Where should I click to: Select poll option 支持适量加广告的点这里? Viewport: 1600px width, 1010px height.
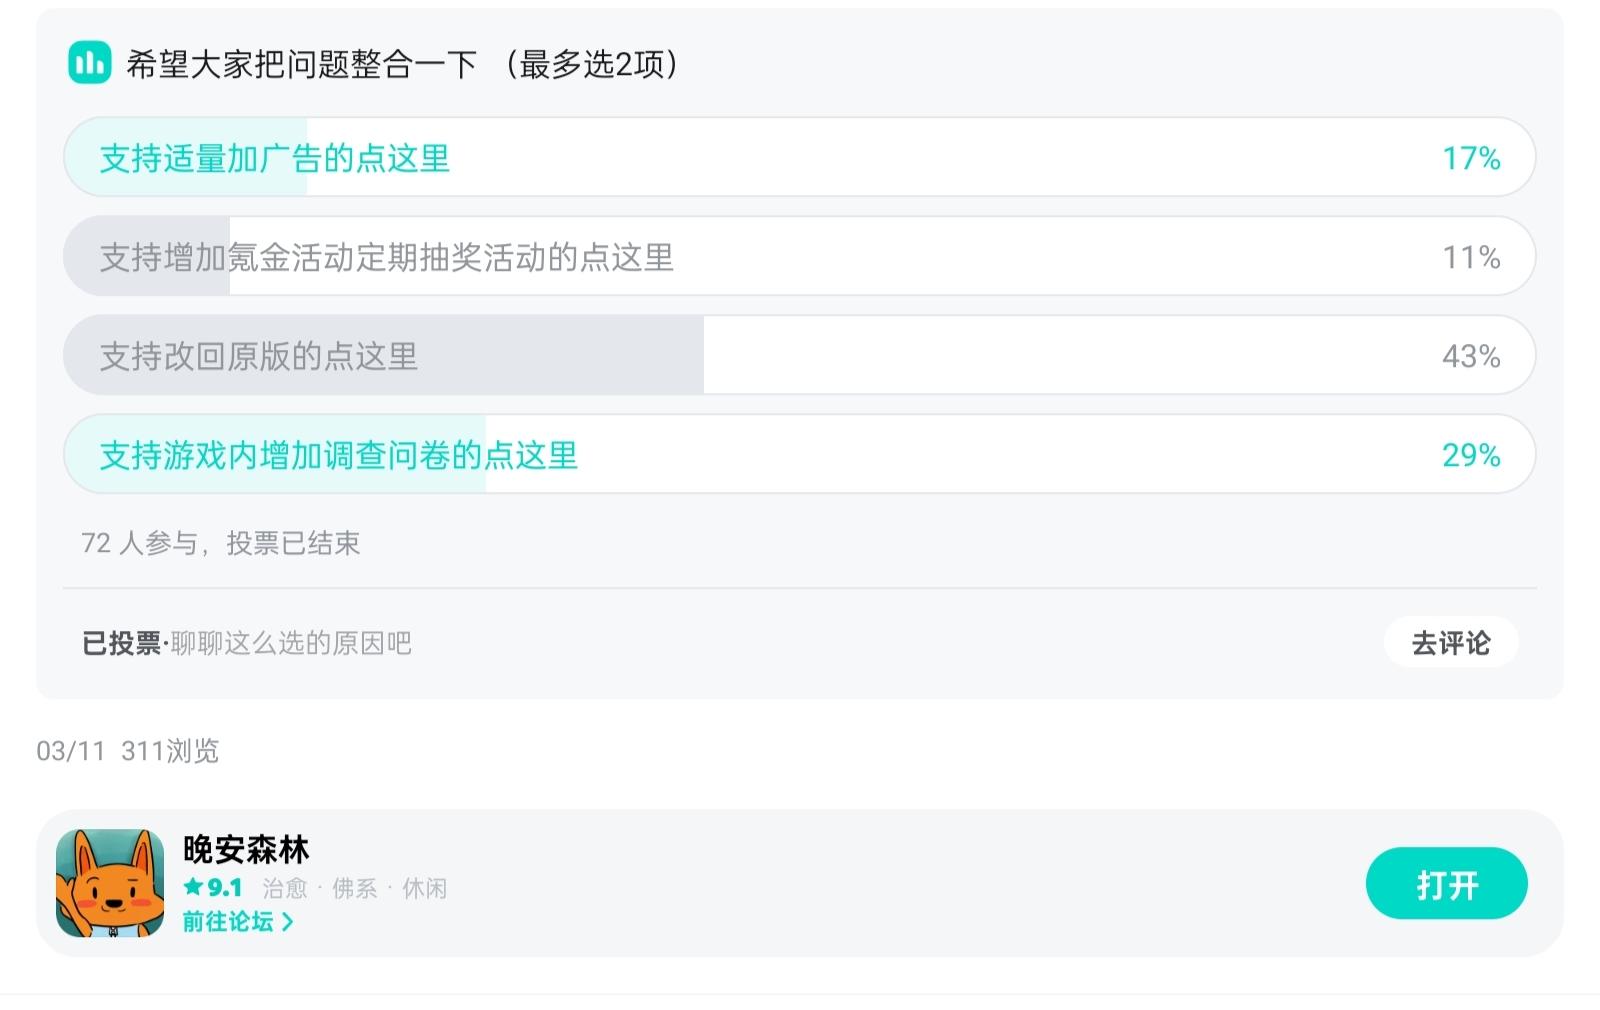click(799, 157)
